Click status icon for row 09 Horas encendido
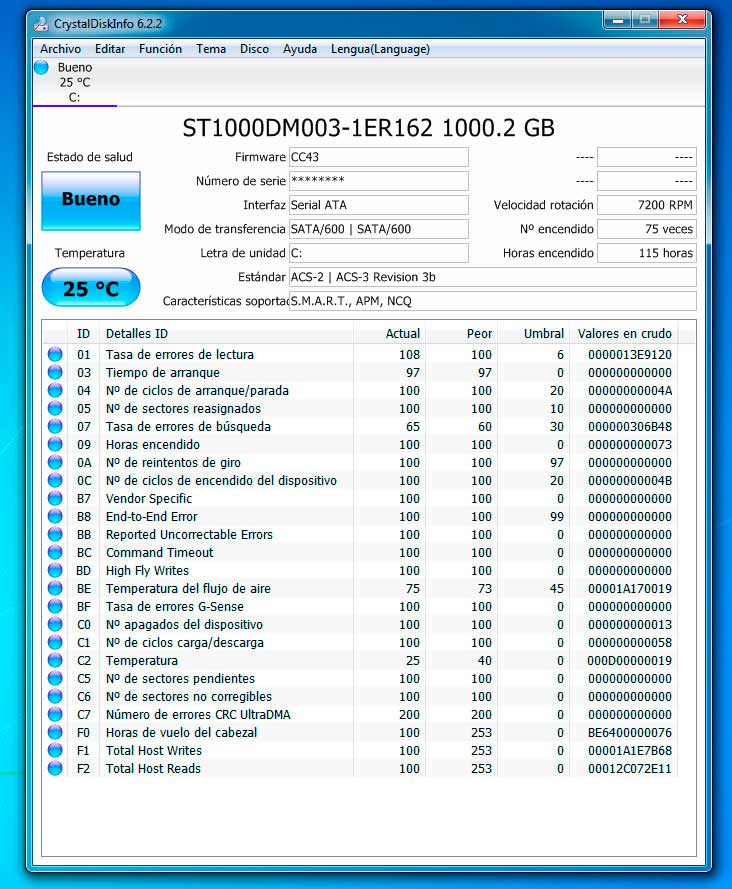This screenshot has width=732, height=889. [x=55, y=444]
